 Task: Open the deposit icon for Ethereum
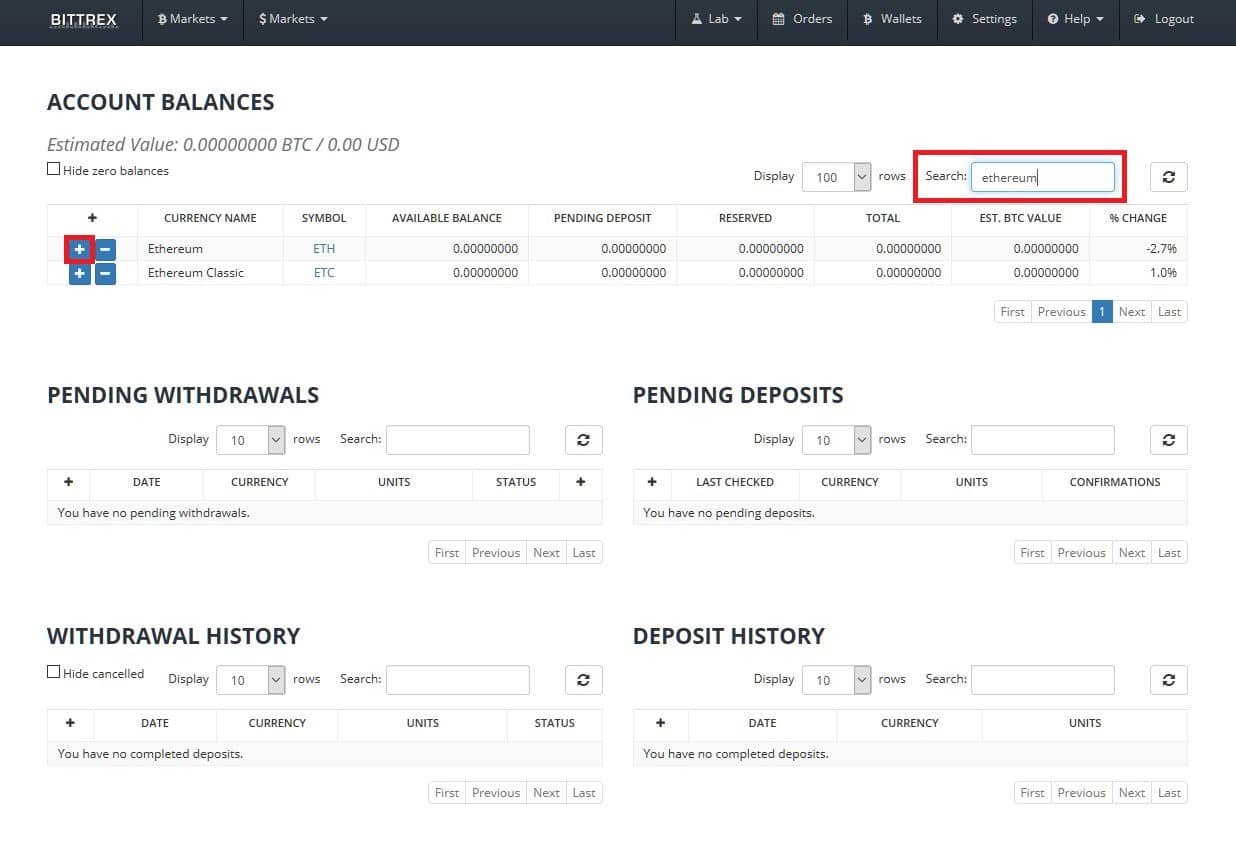click(79, 249)
